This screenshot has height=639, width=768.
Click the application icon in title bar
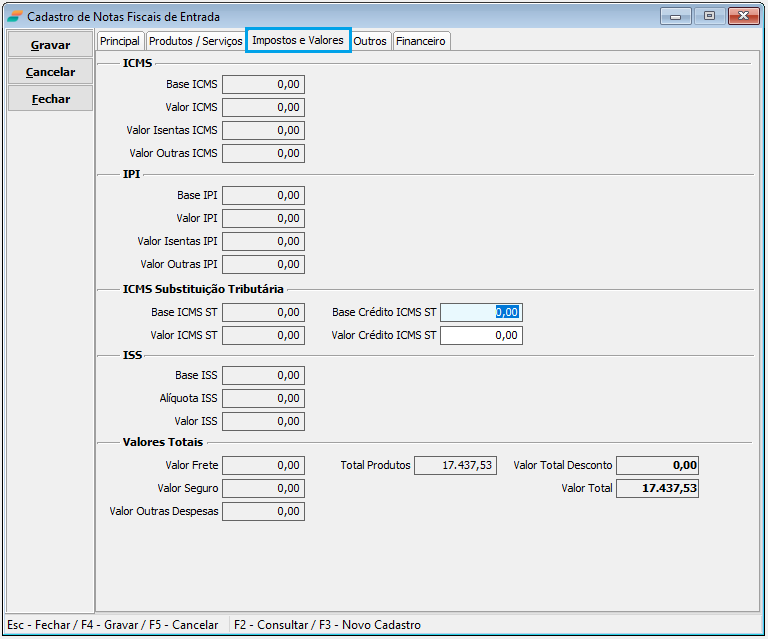click(x=14, y=17)
